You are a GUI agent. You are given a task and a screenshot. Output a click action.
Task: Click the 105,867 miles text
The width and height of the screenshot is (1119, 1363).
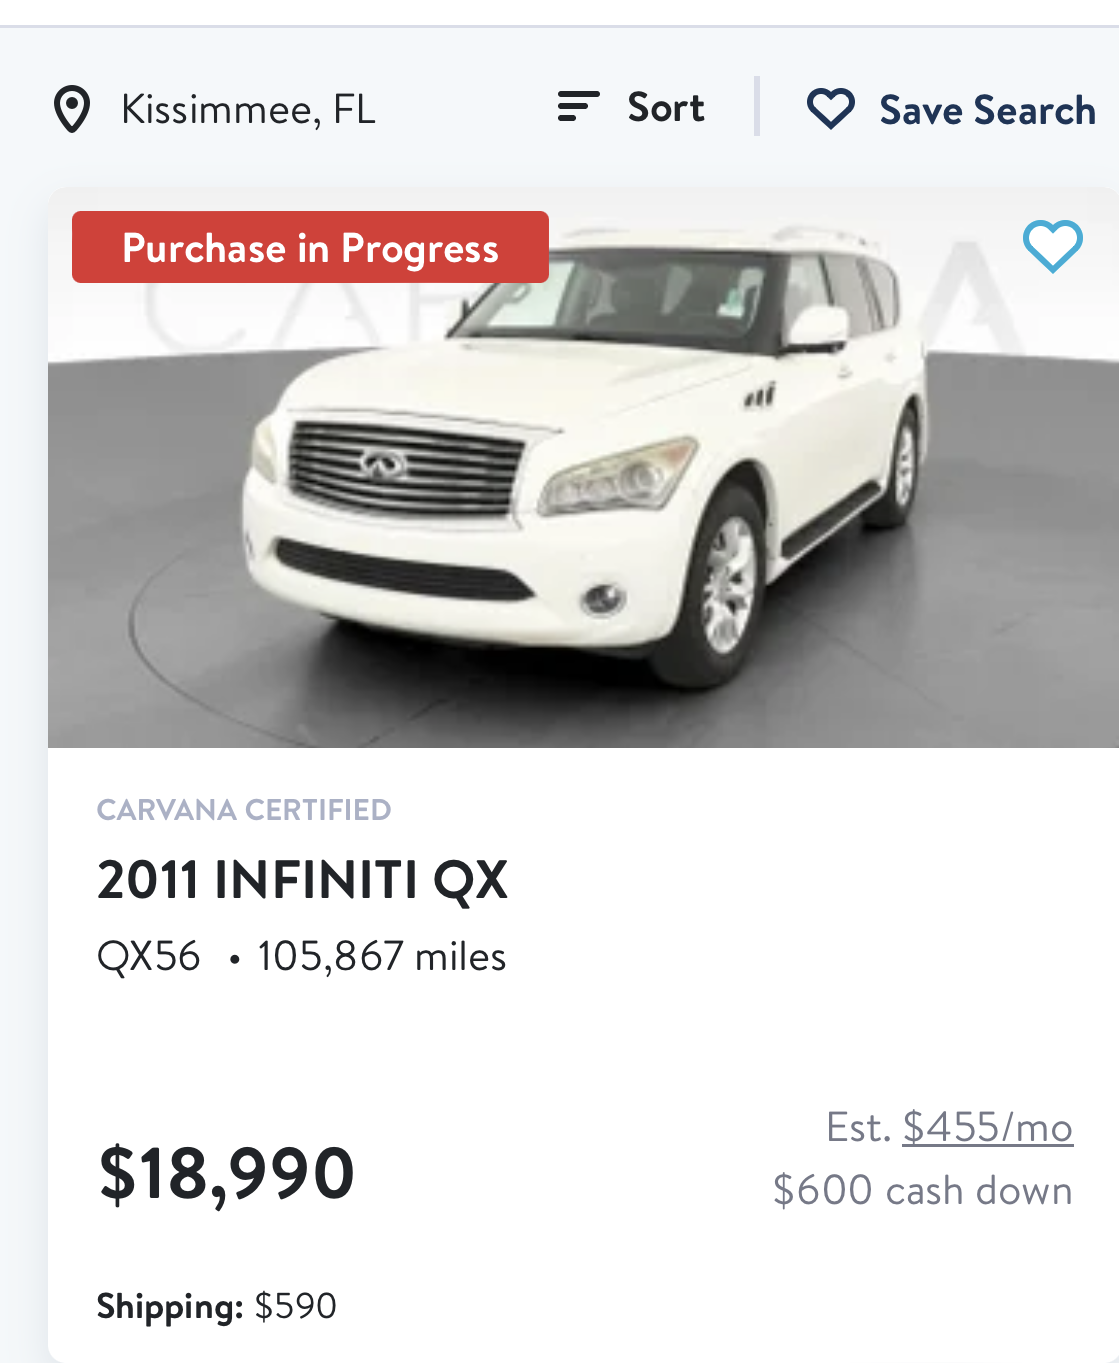tap(381, 956)
